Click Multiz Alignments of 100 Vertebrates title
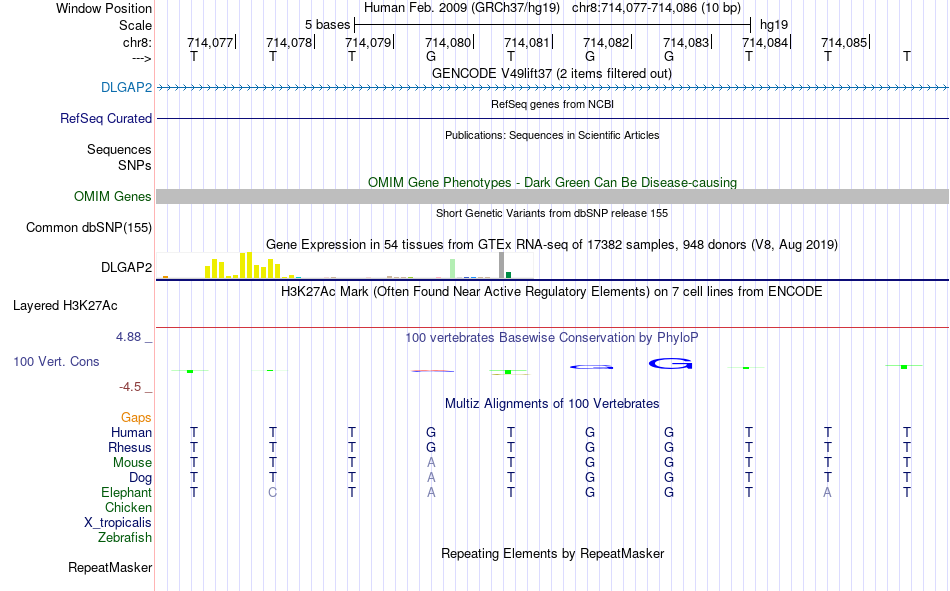The height and width of the screenshot is (591, 950). 552,404
